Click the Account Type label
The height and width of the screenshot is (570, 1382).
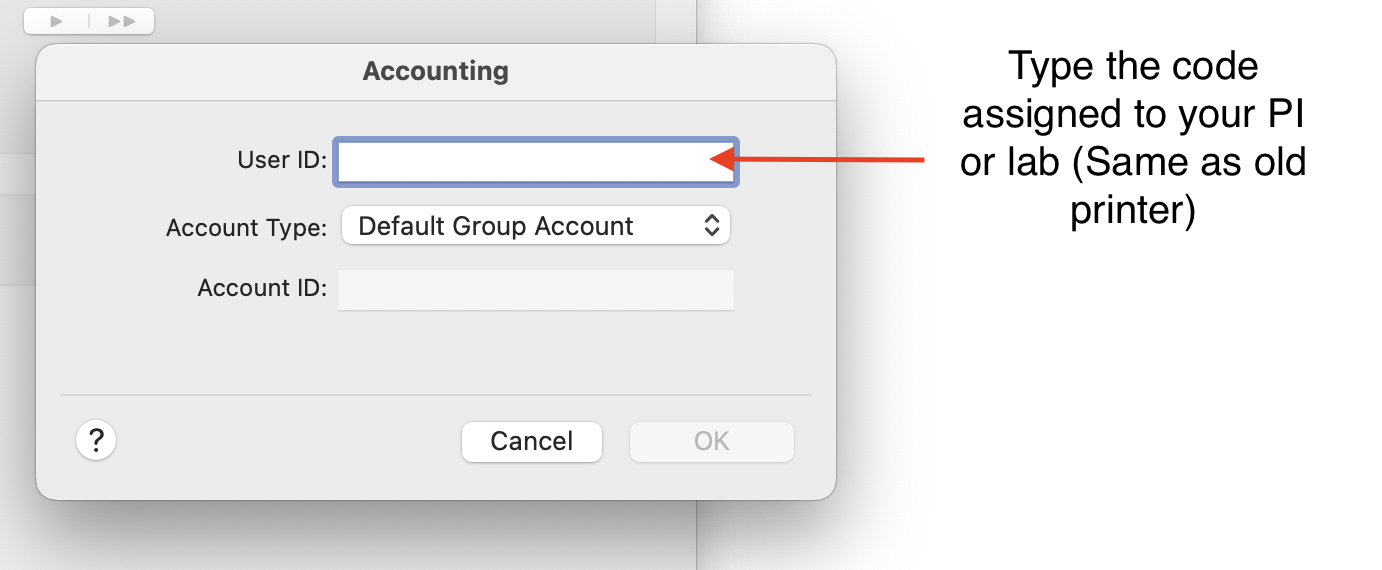(x=246, y=227)
